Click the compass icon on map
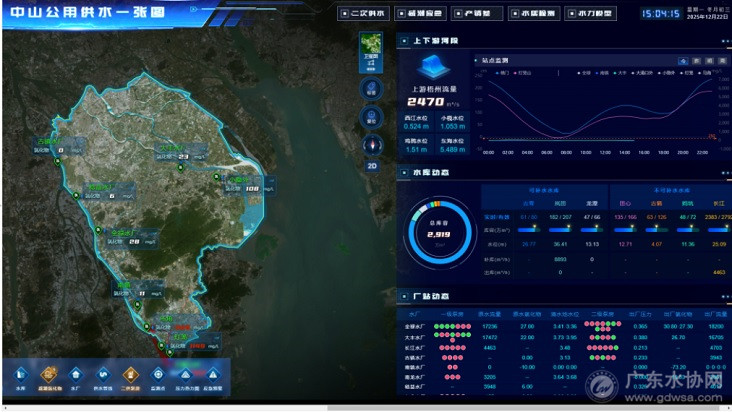 372,145
